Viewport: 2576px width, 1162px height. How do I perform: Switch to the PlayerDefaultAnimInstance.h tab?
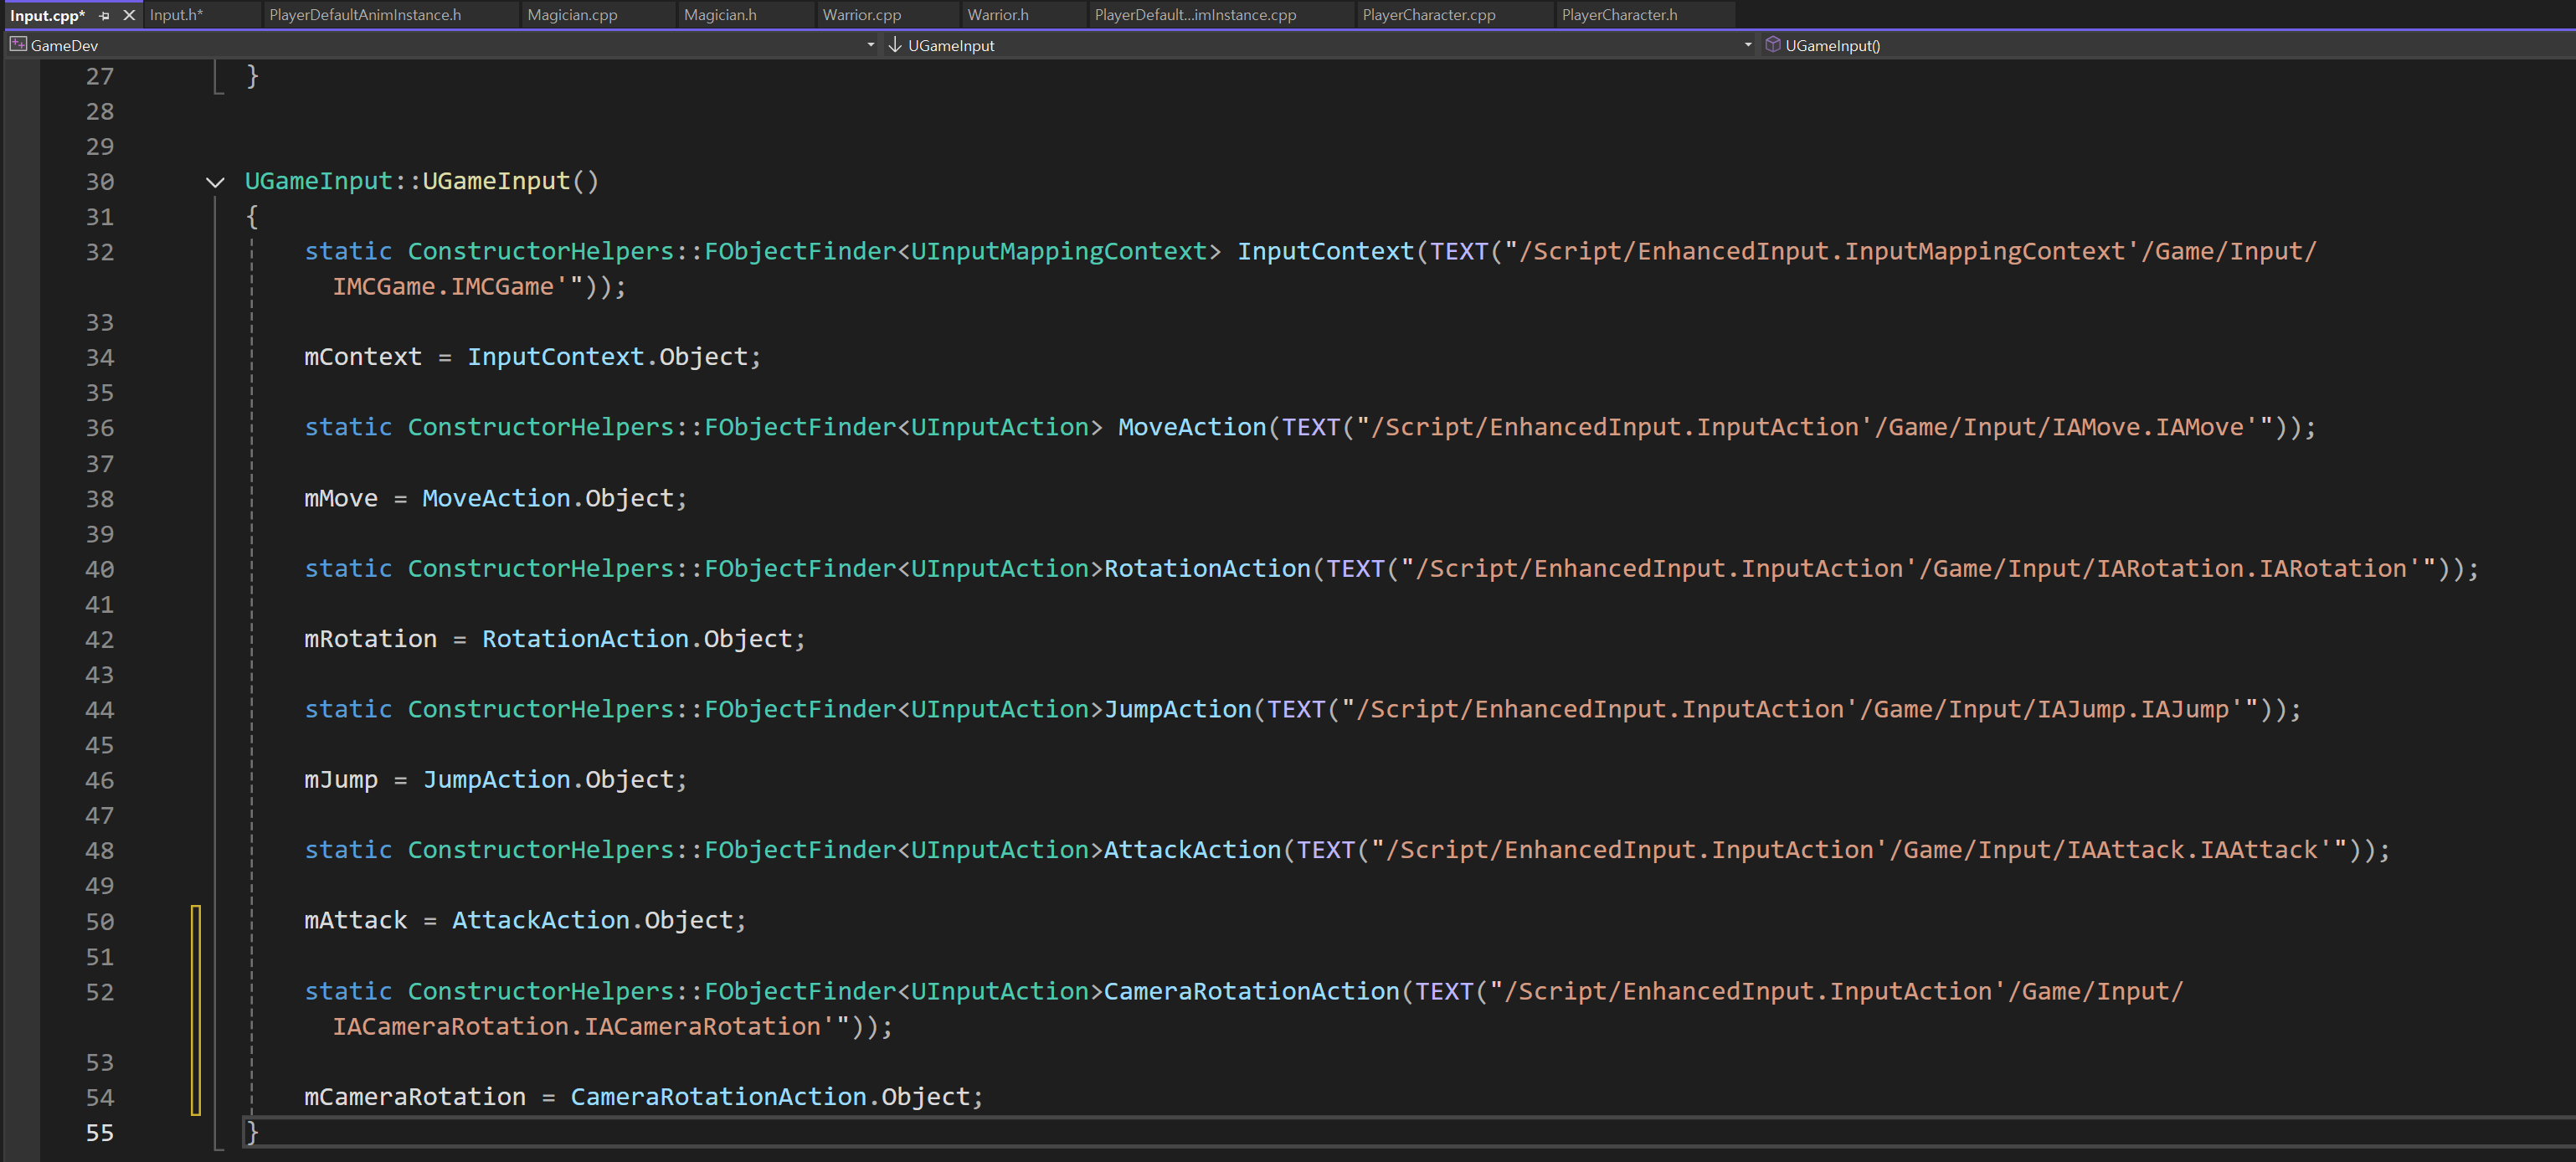[365, 15]
